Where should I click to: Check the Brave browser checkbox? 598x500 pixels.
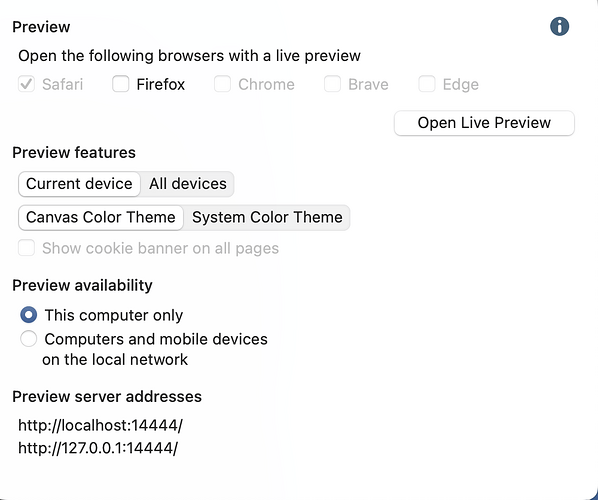332,84
